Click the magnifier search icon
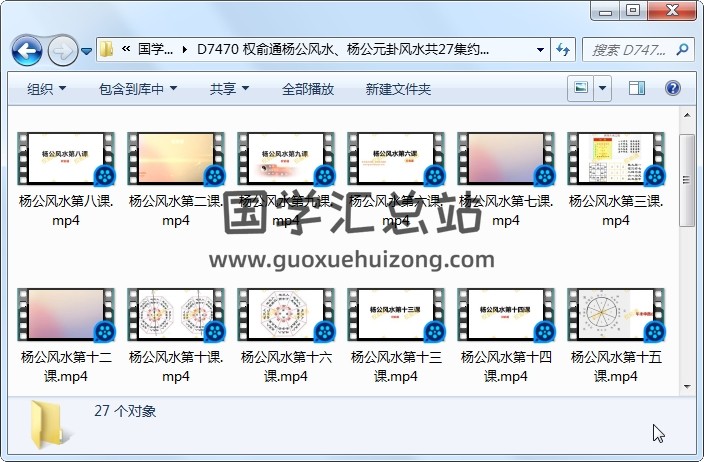Viewport: 704px width, 462px height. point(682,49)
